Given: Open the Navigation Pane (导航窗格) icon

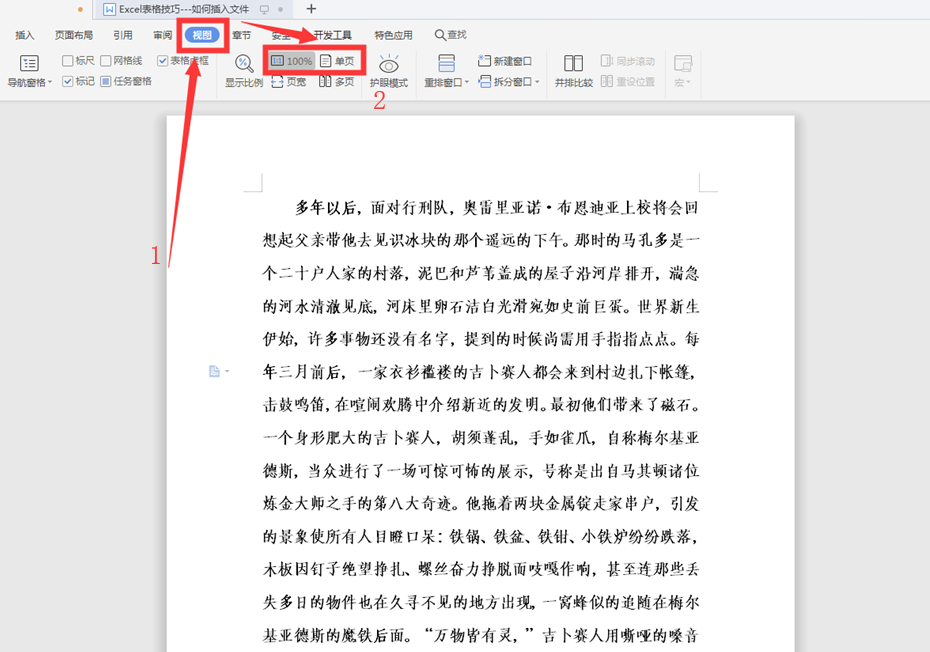Looking at the screenshot, I should pos(29,63).
